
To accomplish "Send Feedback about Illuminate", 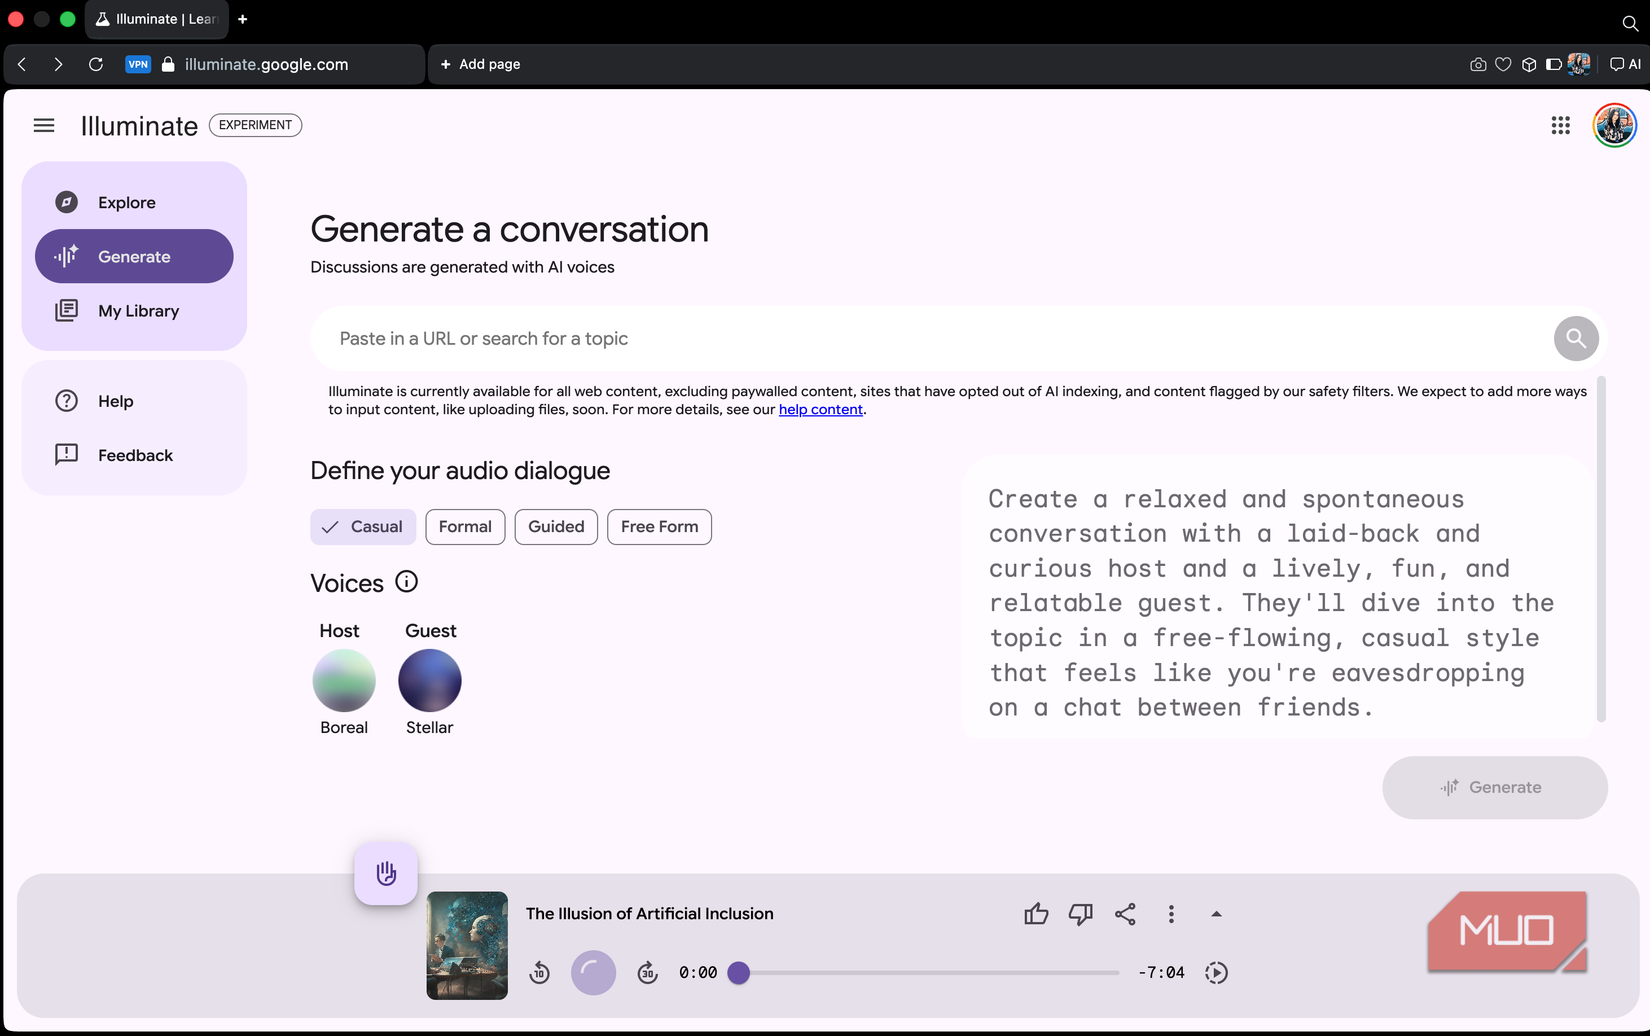I will coord(134,455).
